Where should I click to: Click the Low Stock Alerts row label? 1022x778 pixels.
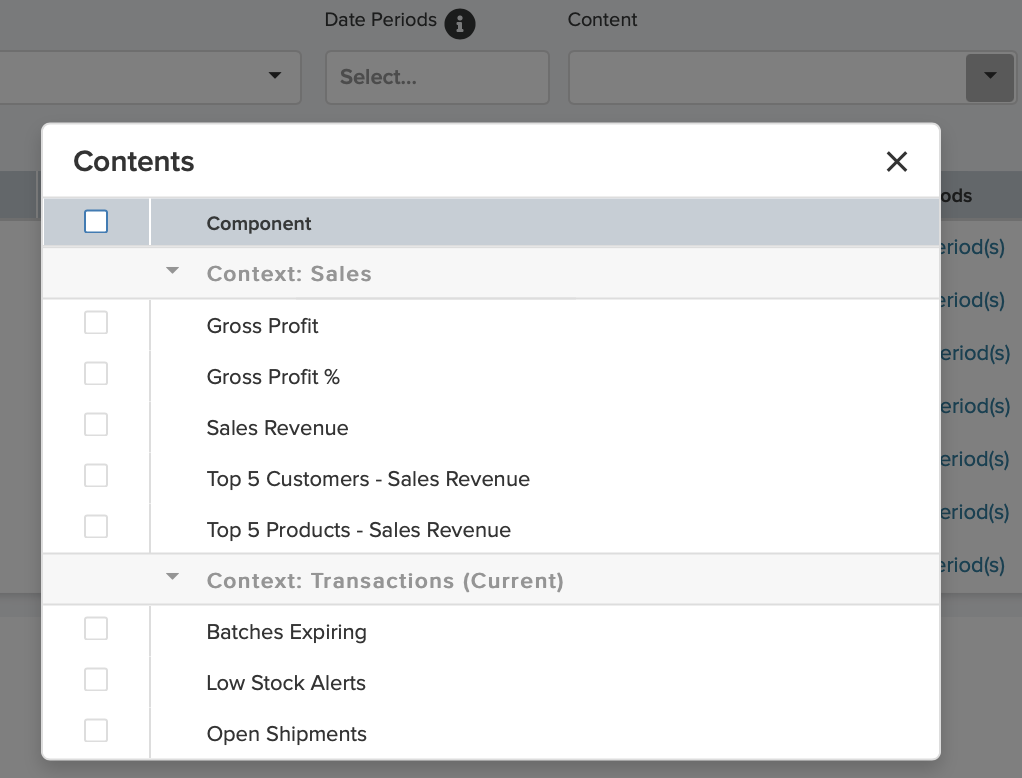[286, 683]
